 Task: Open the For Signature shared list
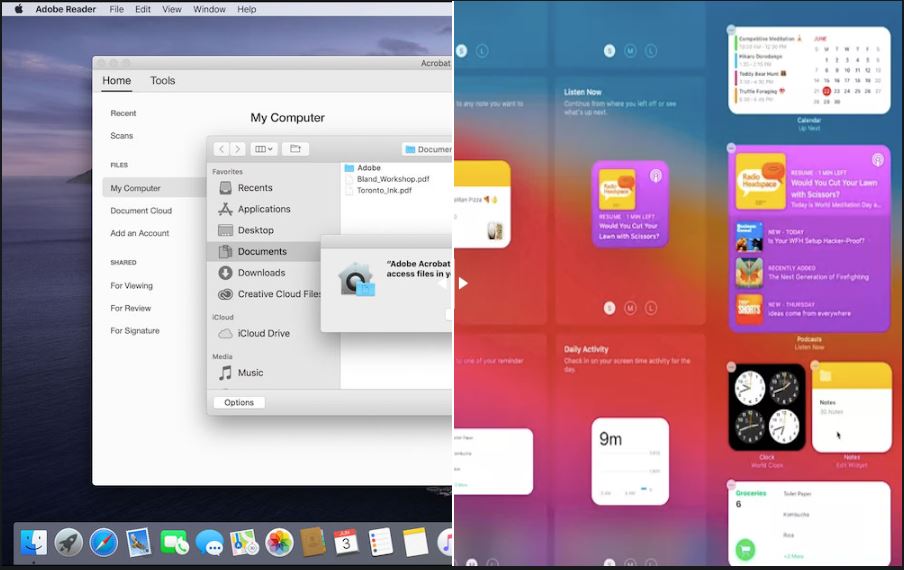(x=135, y=330)
